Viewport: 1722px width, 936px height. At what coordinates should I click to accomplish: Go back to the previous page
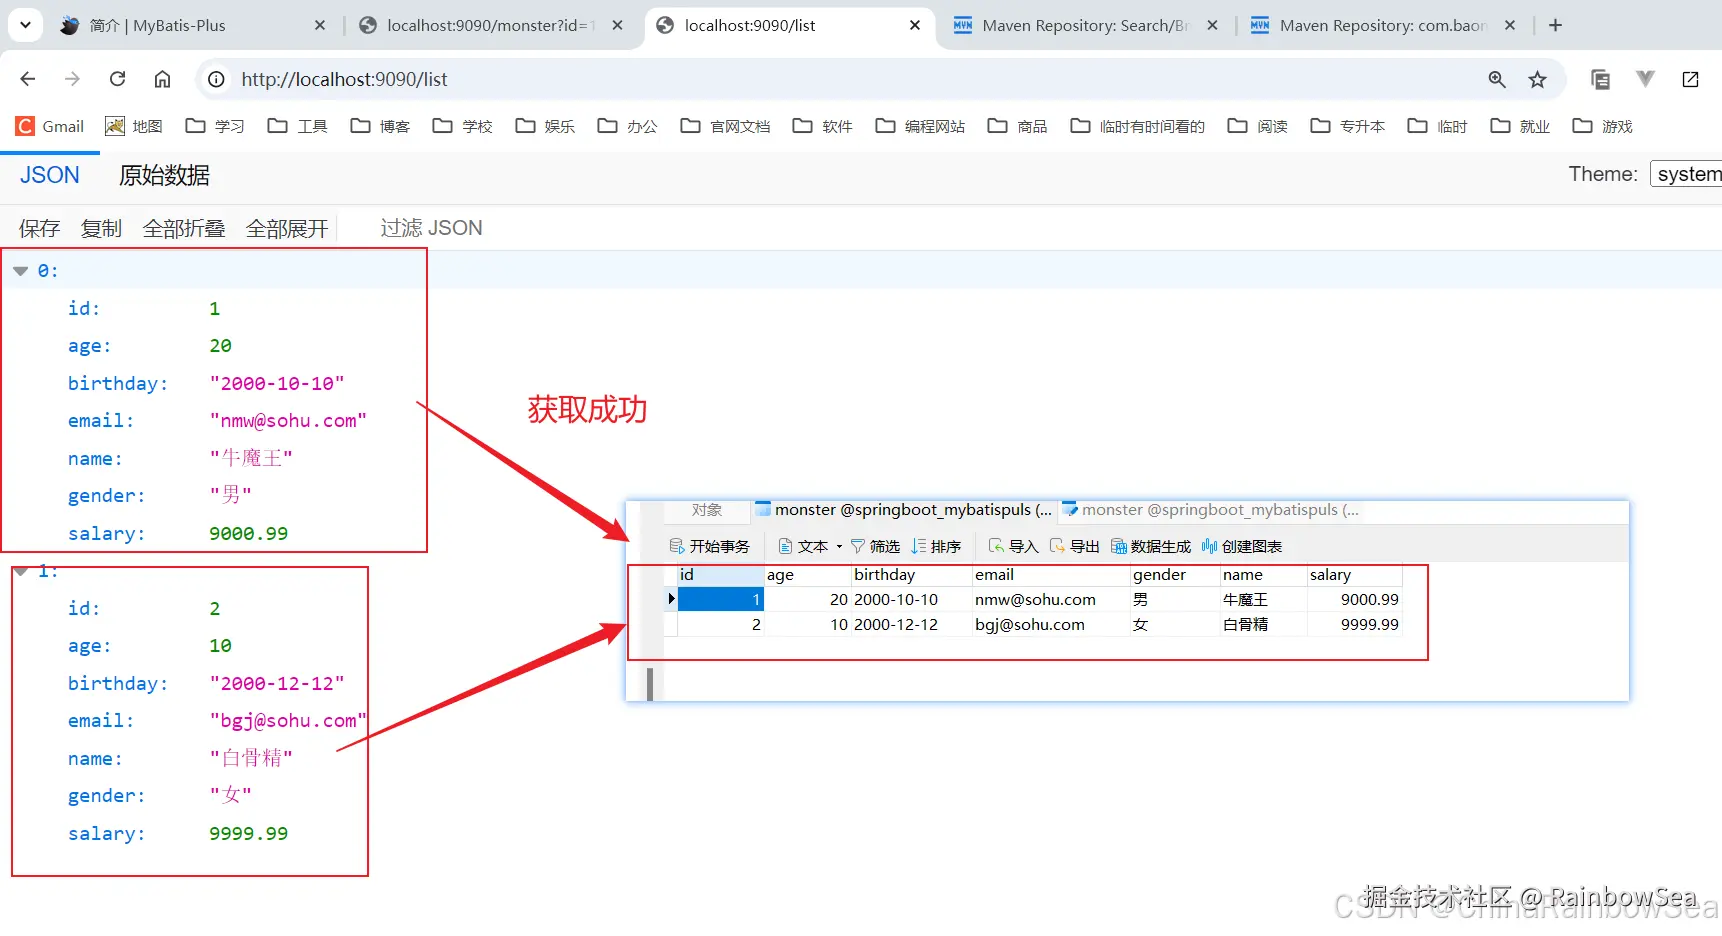(x=28, y=79)
